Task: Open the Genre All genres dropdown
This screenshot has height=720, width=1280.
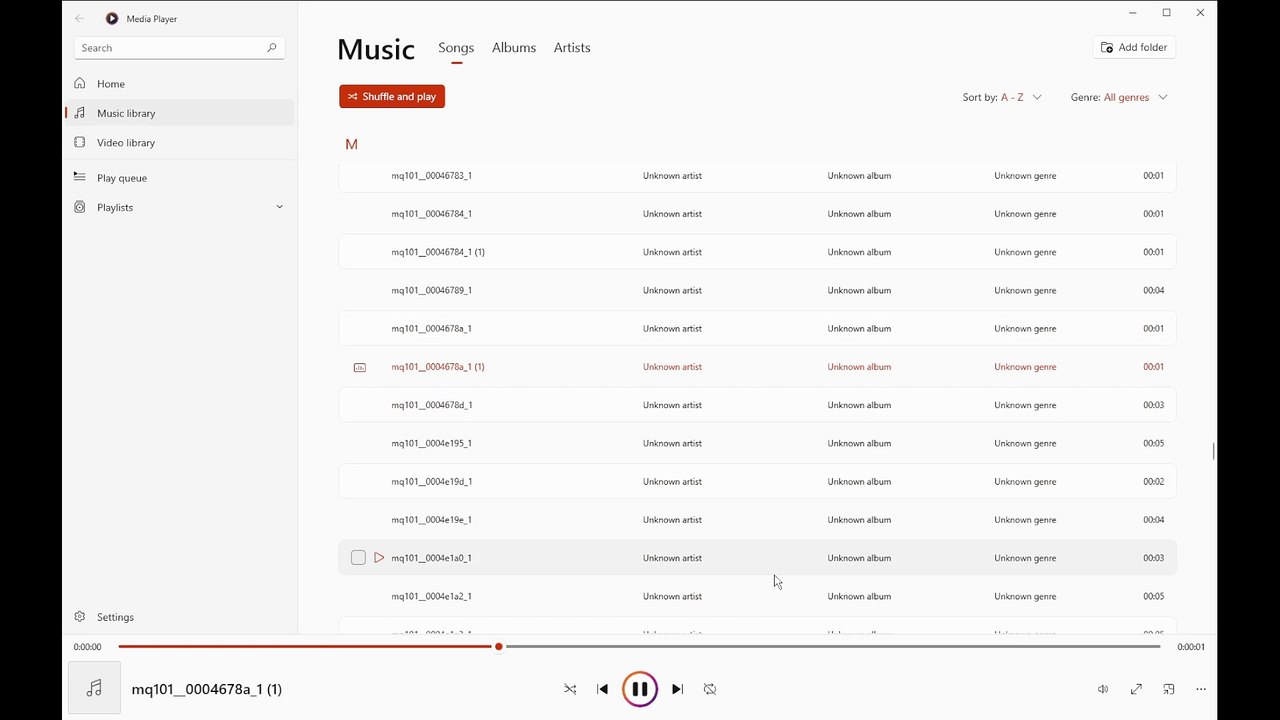Action: click(1119, 97)
